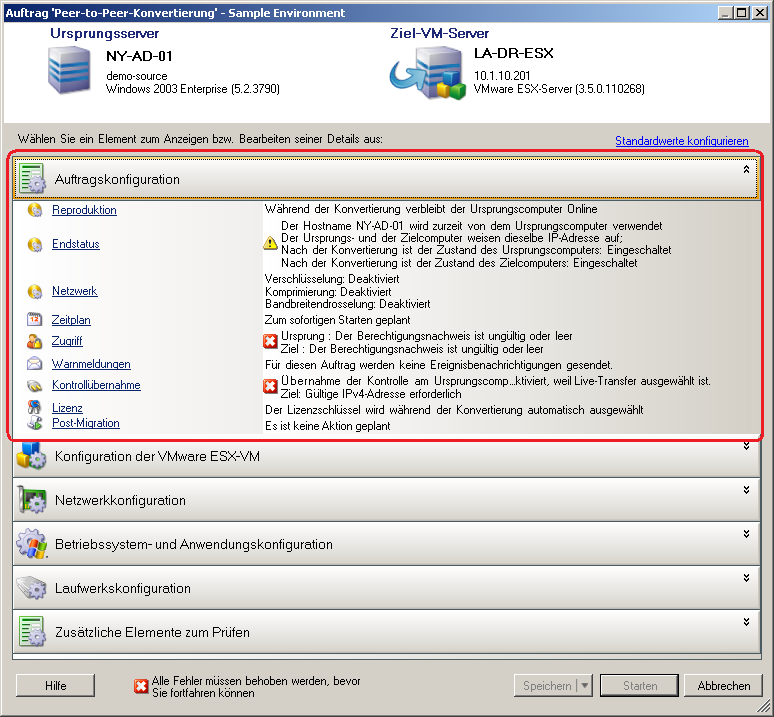Click the Auftragskonfiguration section icon
Image resolution: width=774 pixels, height=717 pixels.
click(32, 179)
